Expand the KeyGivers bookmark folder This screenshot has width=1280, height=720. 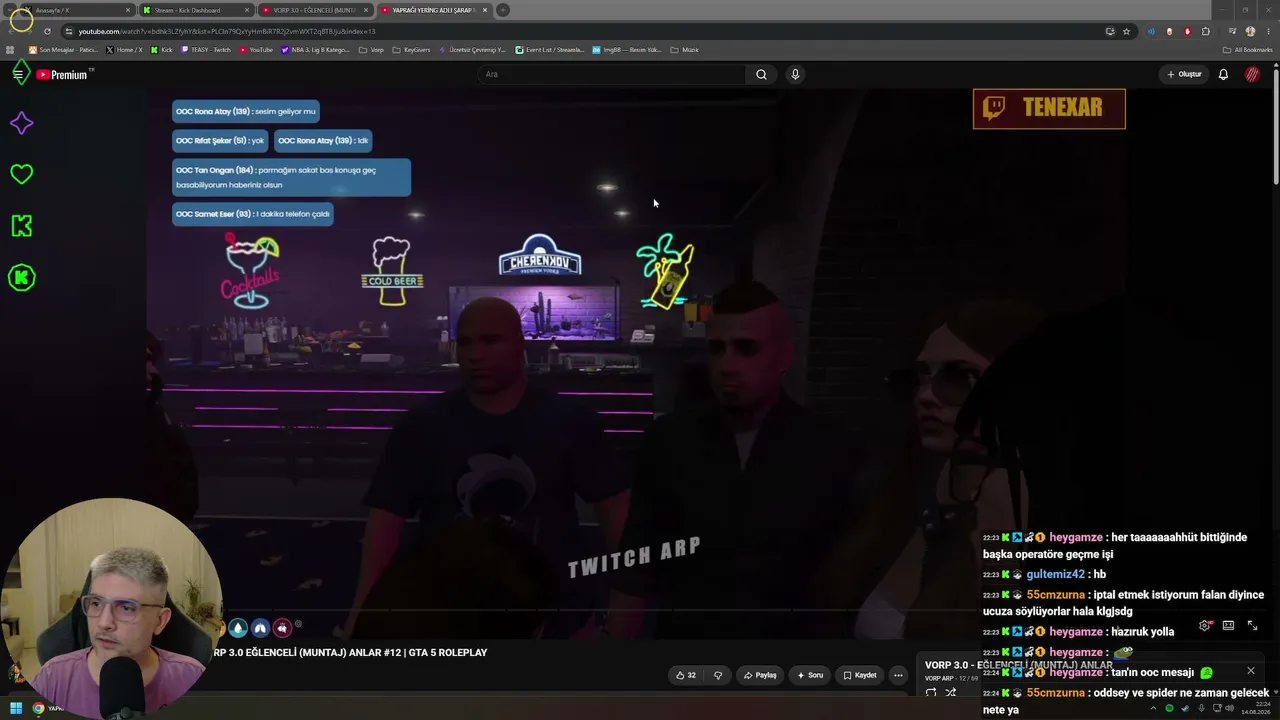click(x=411, y=50)
